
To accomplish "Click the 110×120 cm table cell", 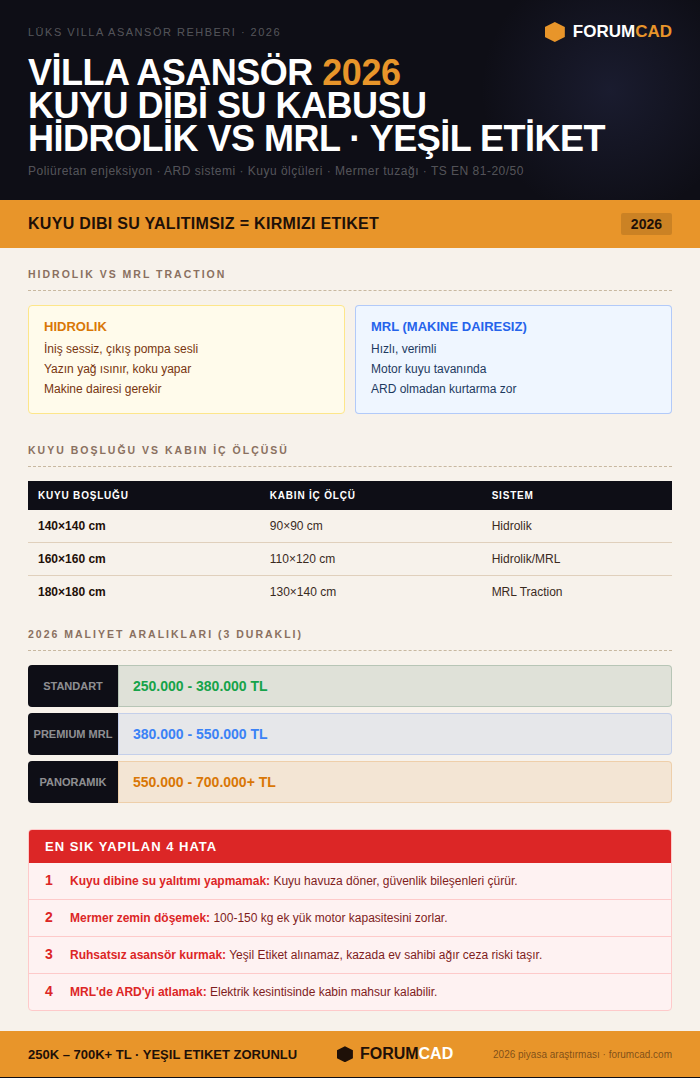I will coord(303,559).
